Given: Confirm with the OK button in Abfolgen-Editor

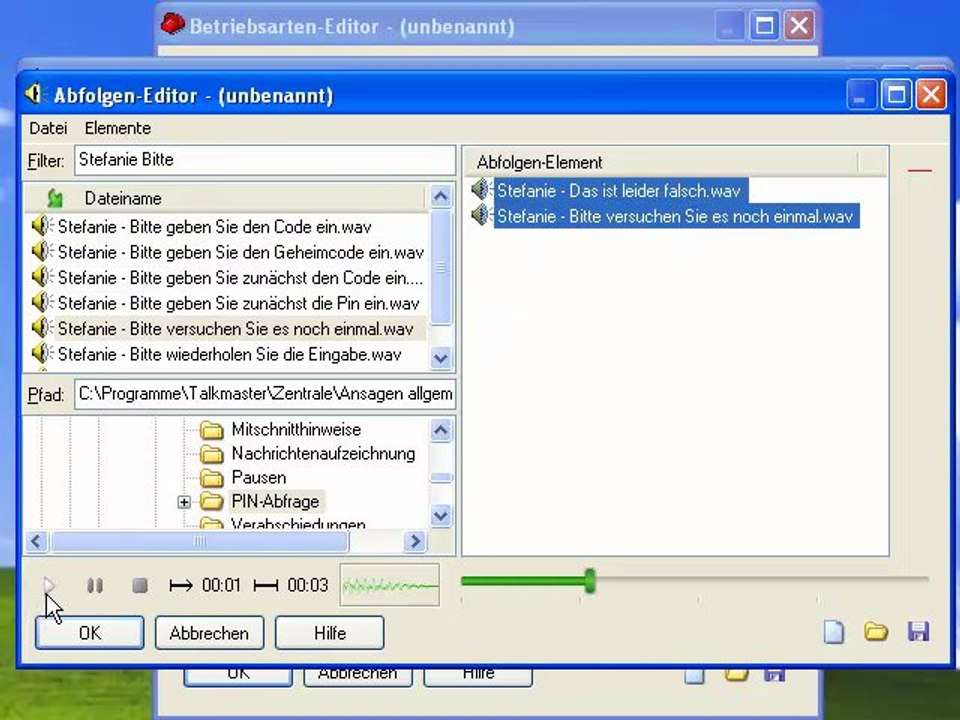Looking at the screenshot, I should click(x=89, y=632).
